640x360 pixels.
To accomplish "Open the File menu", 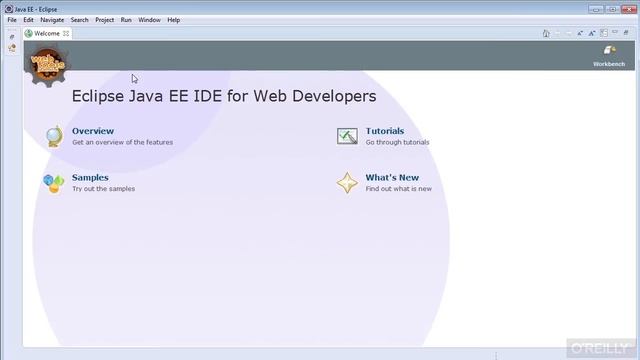I will pyautogui.click(x=12, y=20).
